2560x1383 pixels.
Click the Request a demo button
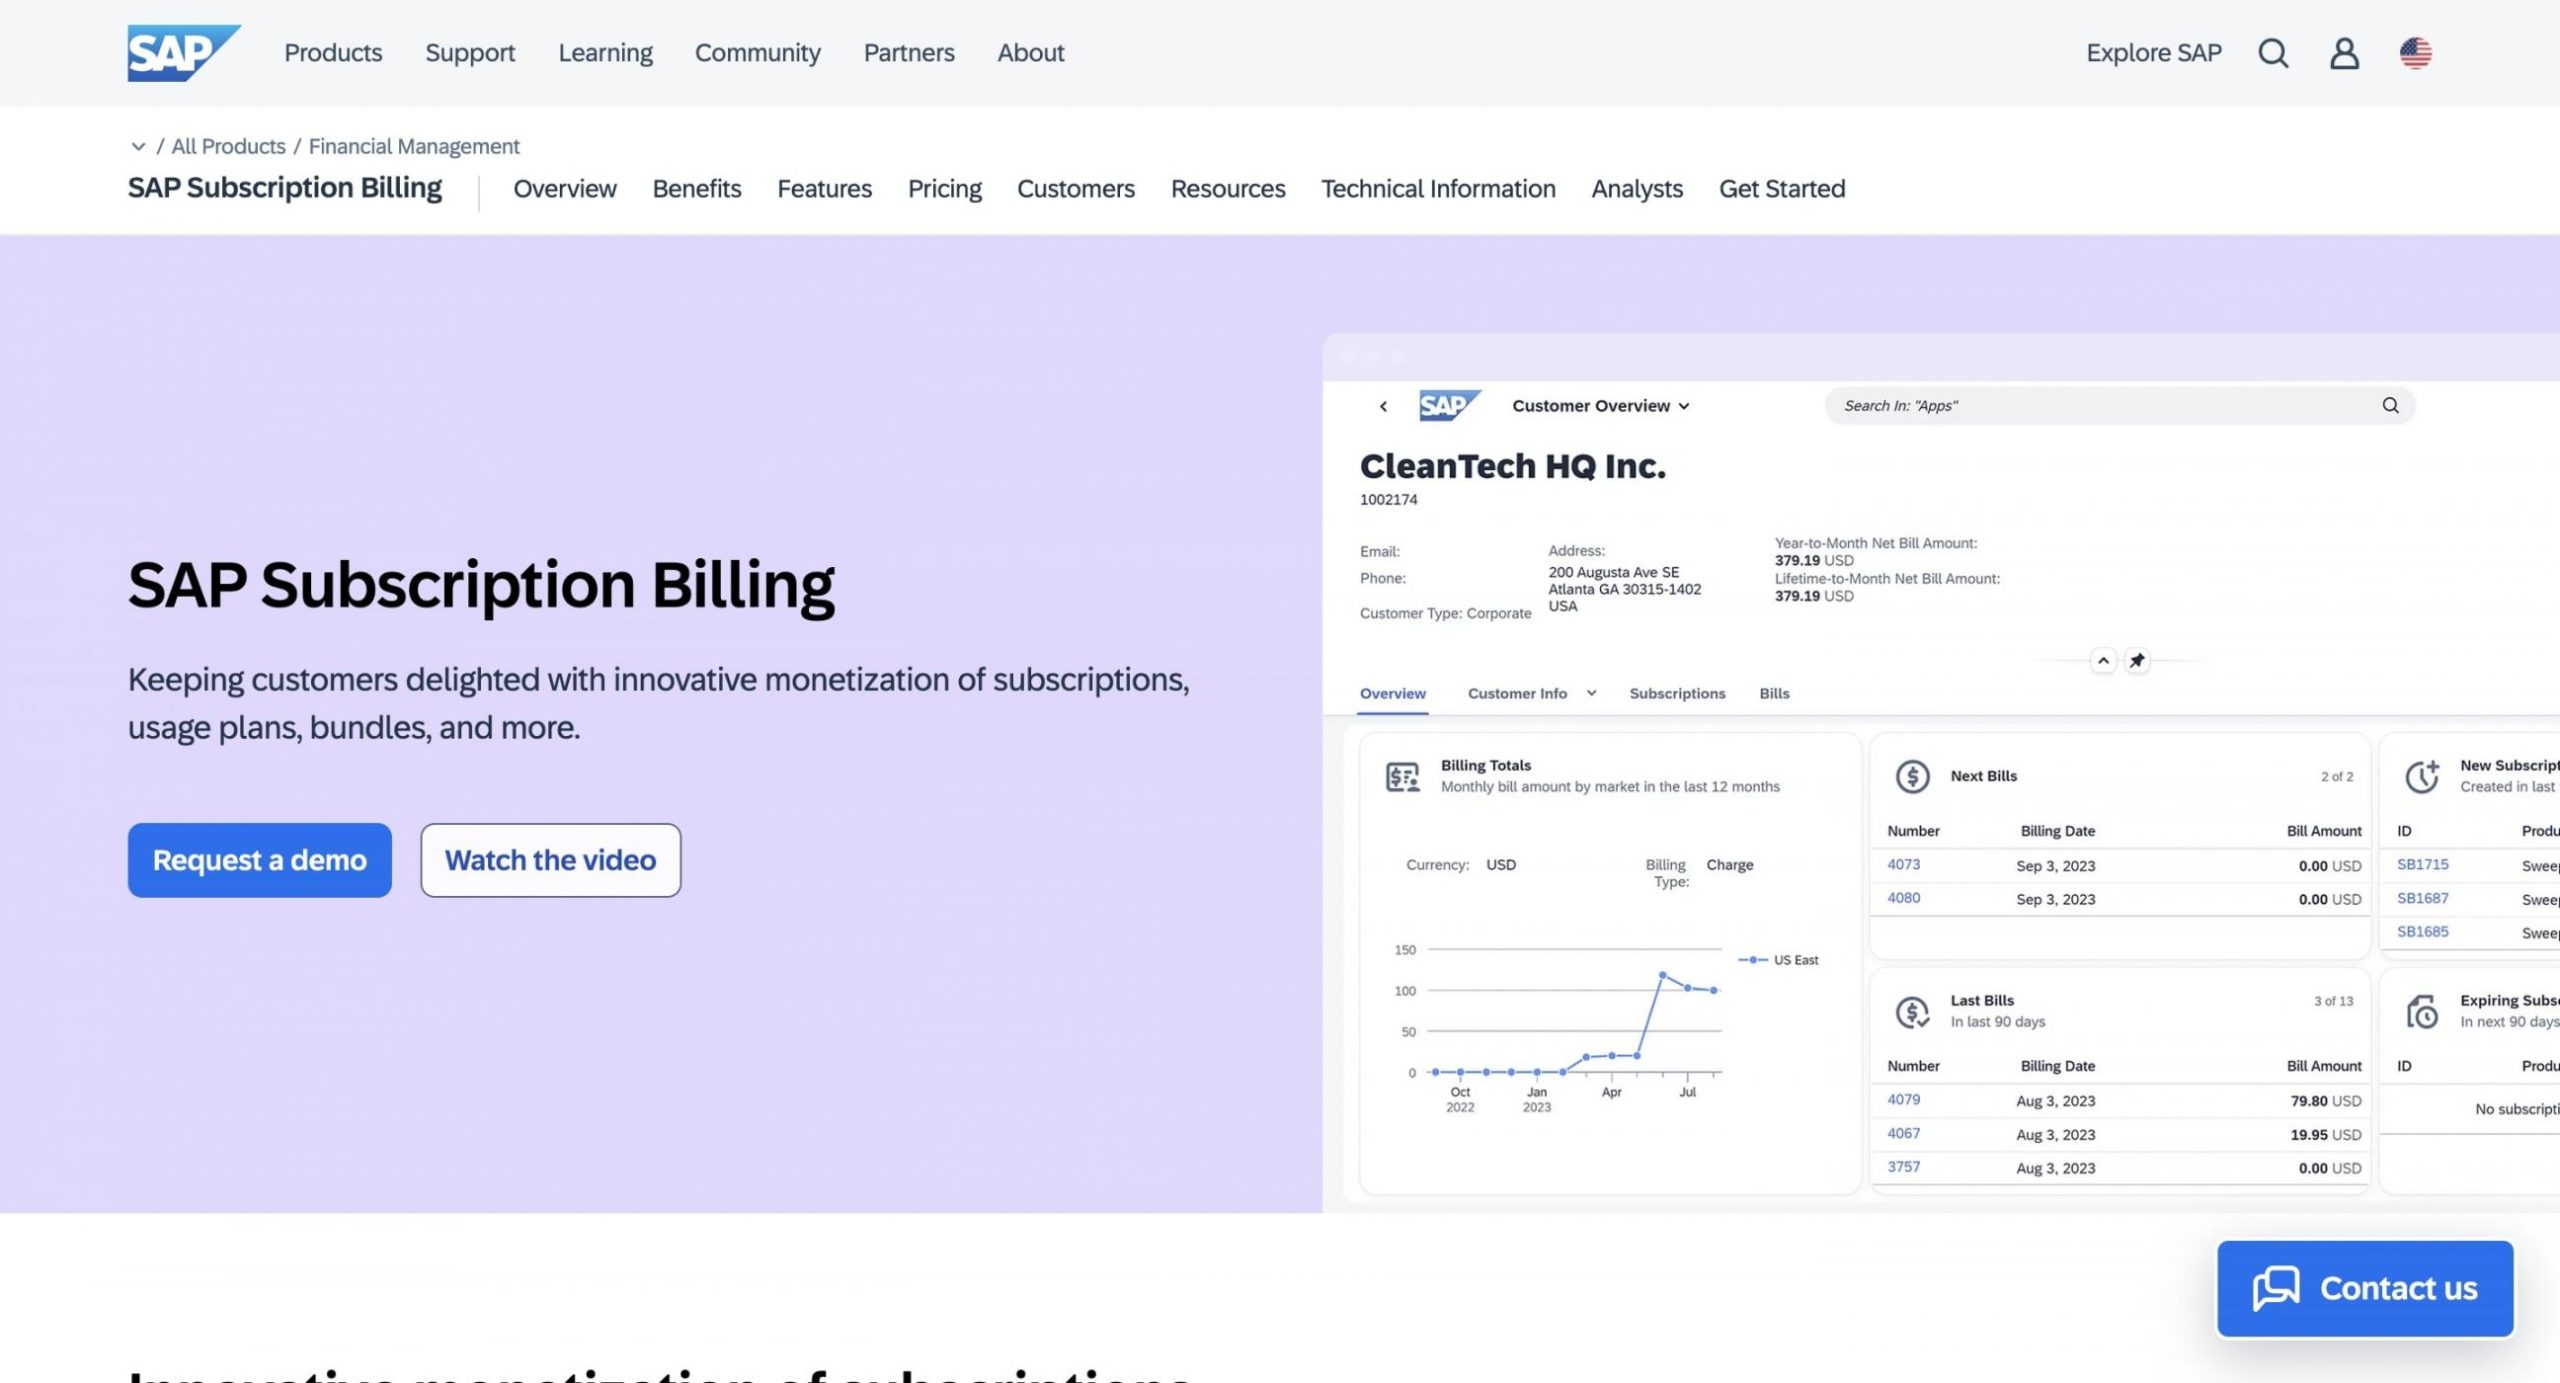[x=260, y=860]
